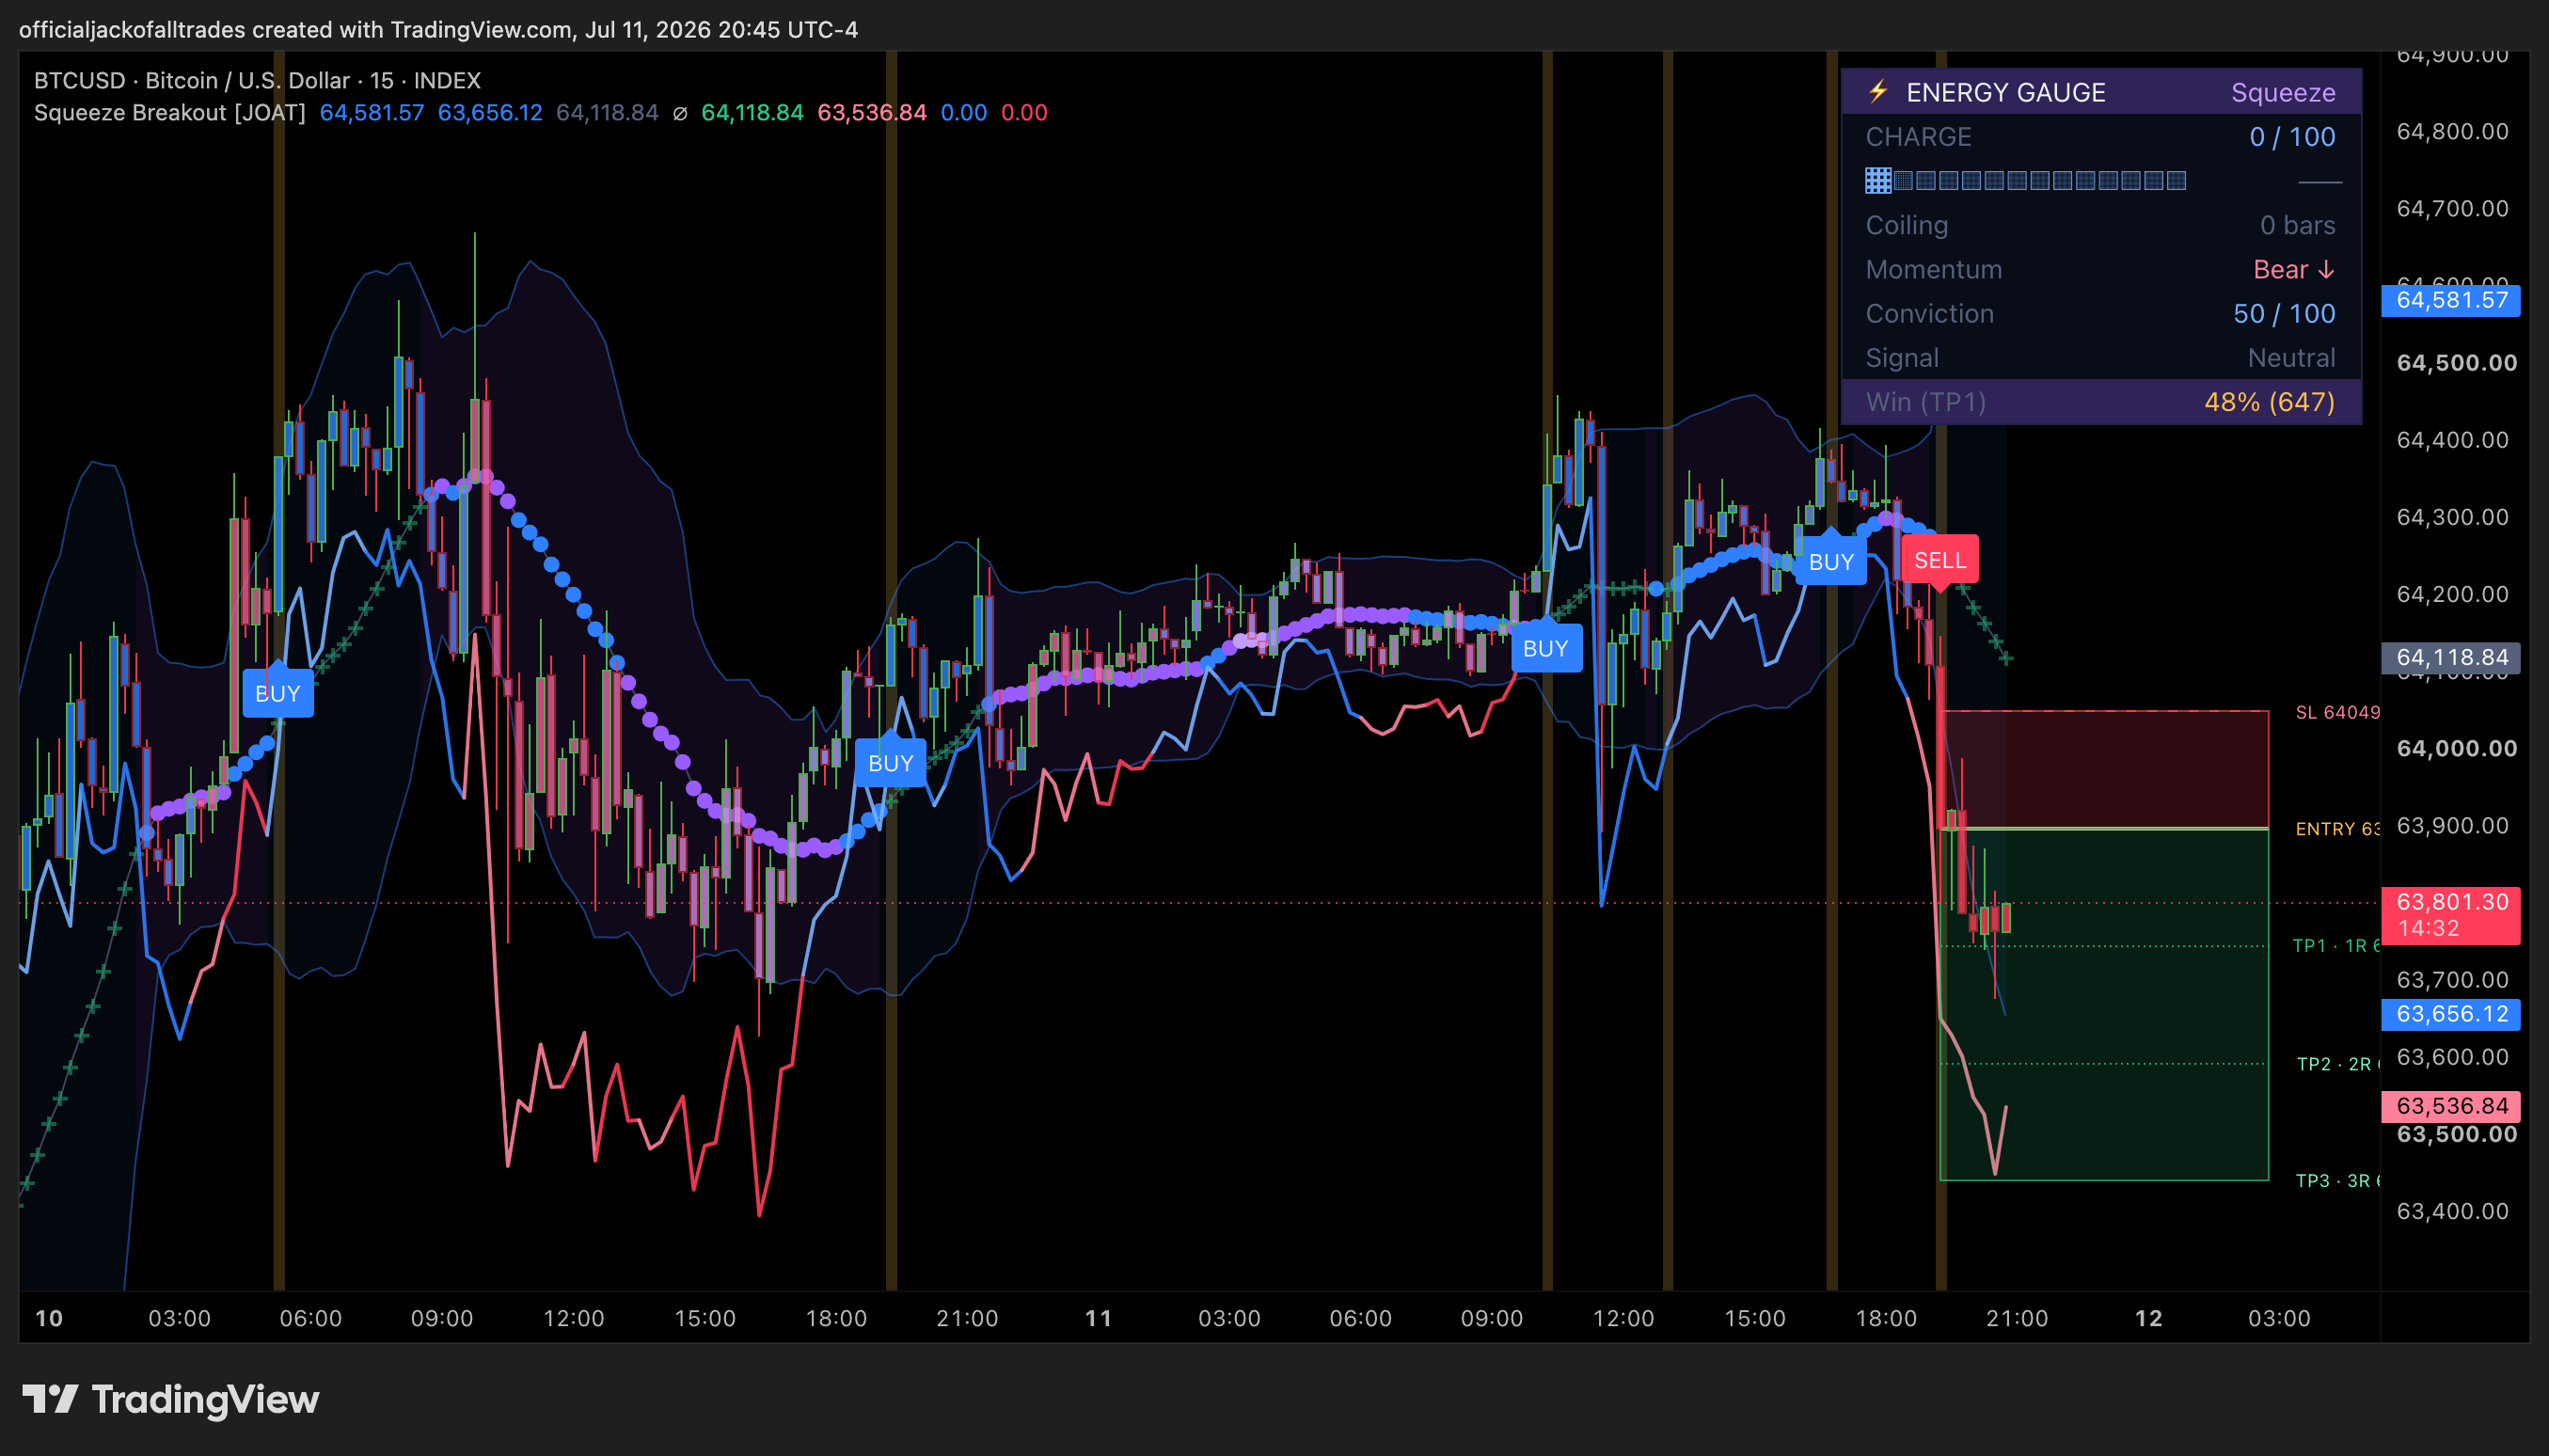This screenshot has width=2549, height=1456.
Task: Click the red stop-loss risk zone
Action: pos(2104,769)
